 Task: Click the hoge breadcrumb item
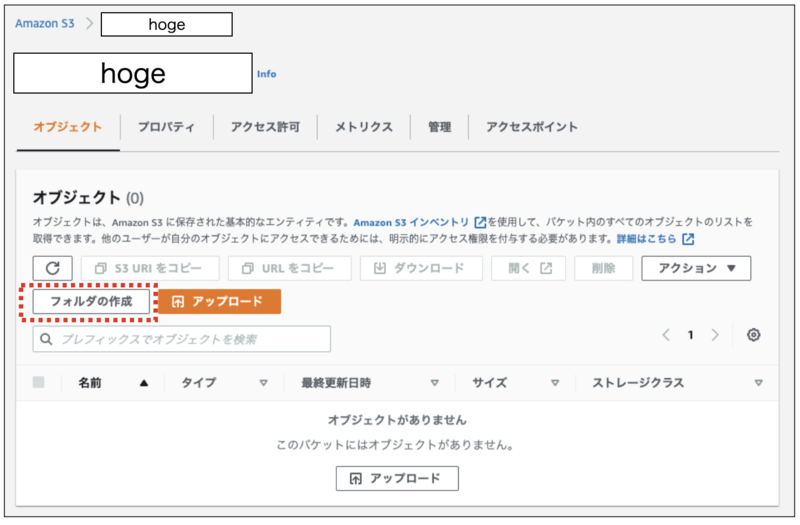tap(166, 24)
